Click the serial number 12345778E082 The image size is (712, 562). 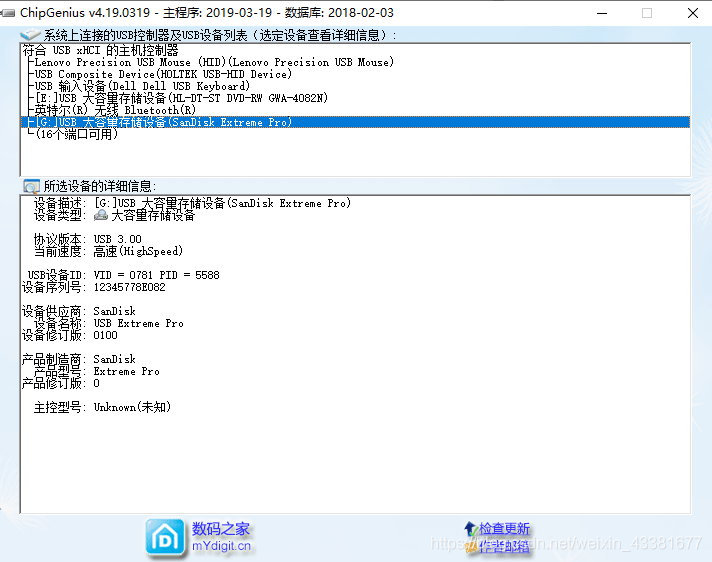coord(129,287)
